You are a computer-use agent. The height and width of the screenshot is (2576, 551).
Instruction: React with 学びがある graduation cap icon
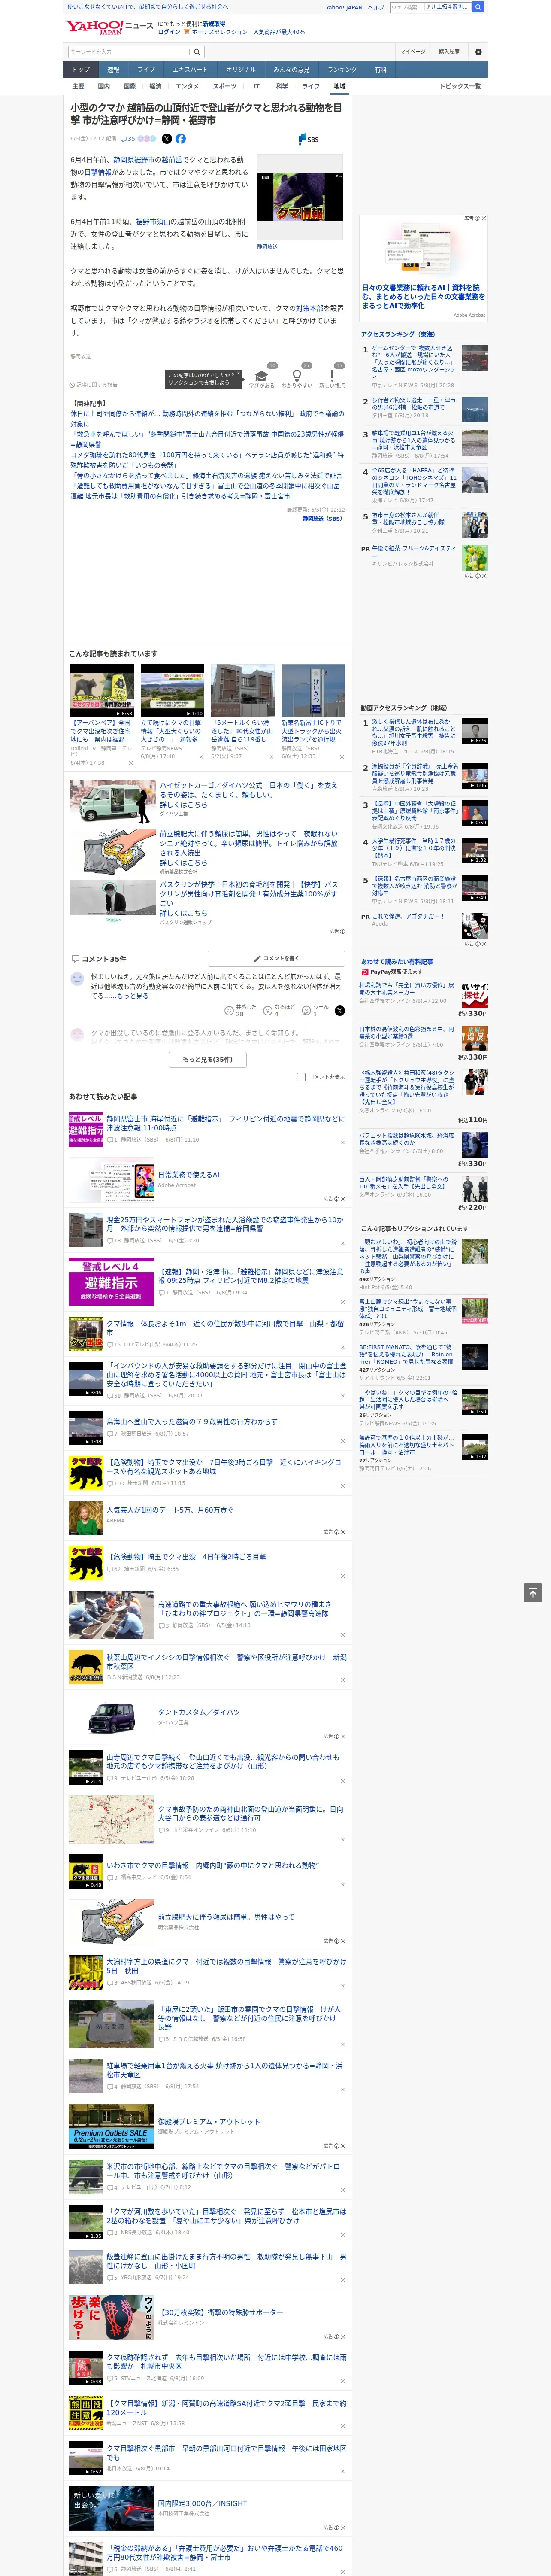tap(262, 376)
